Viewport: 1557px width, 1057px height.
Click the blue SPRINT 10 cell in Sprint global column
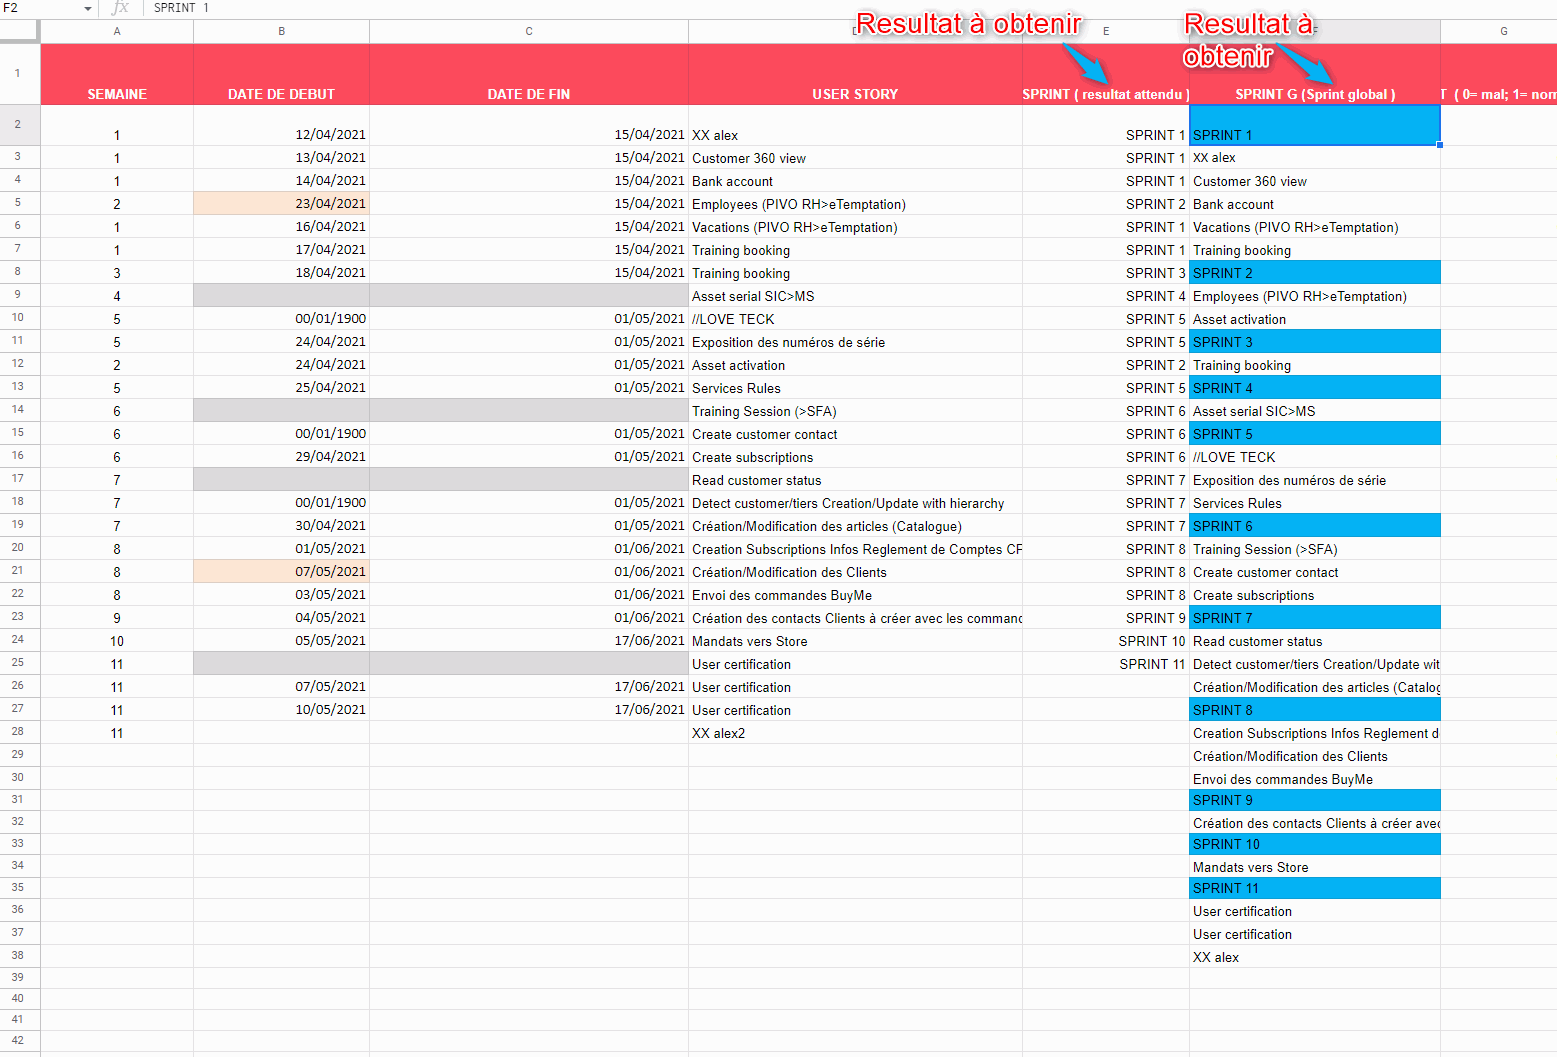(1315, 843)
